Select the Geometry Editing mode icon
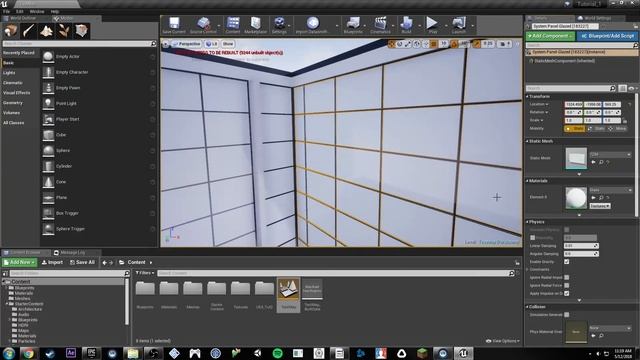 click(81, 31)
